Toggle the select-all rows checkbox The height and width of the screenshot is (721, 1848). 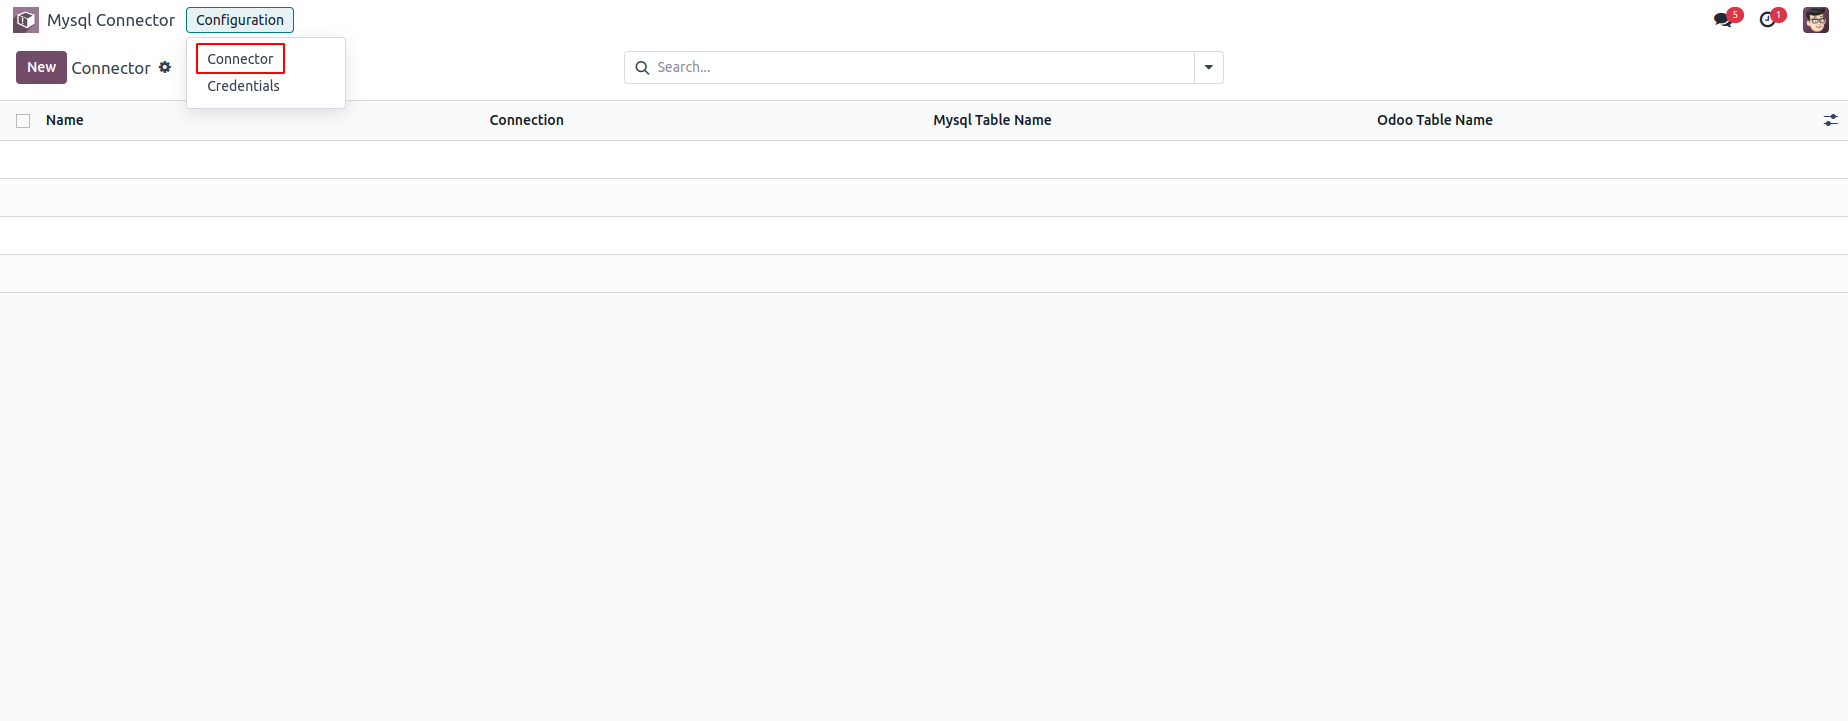click(x=23, y=121)
